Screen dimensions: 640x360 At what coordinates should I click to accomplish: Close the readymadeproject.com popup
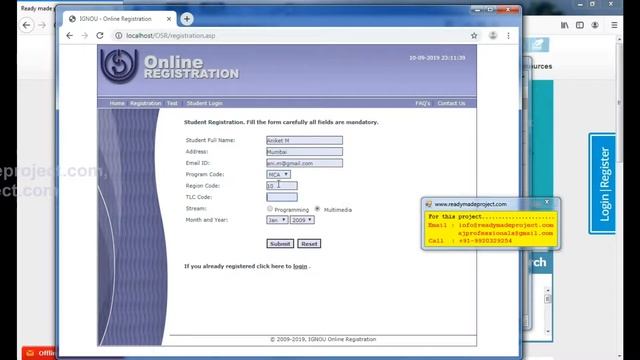(547, 202)
